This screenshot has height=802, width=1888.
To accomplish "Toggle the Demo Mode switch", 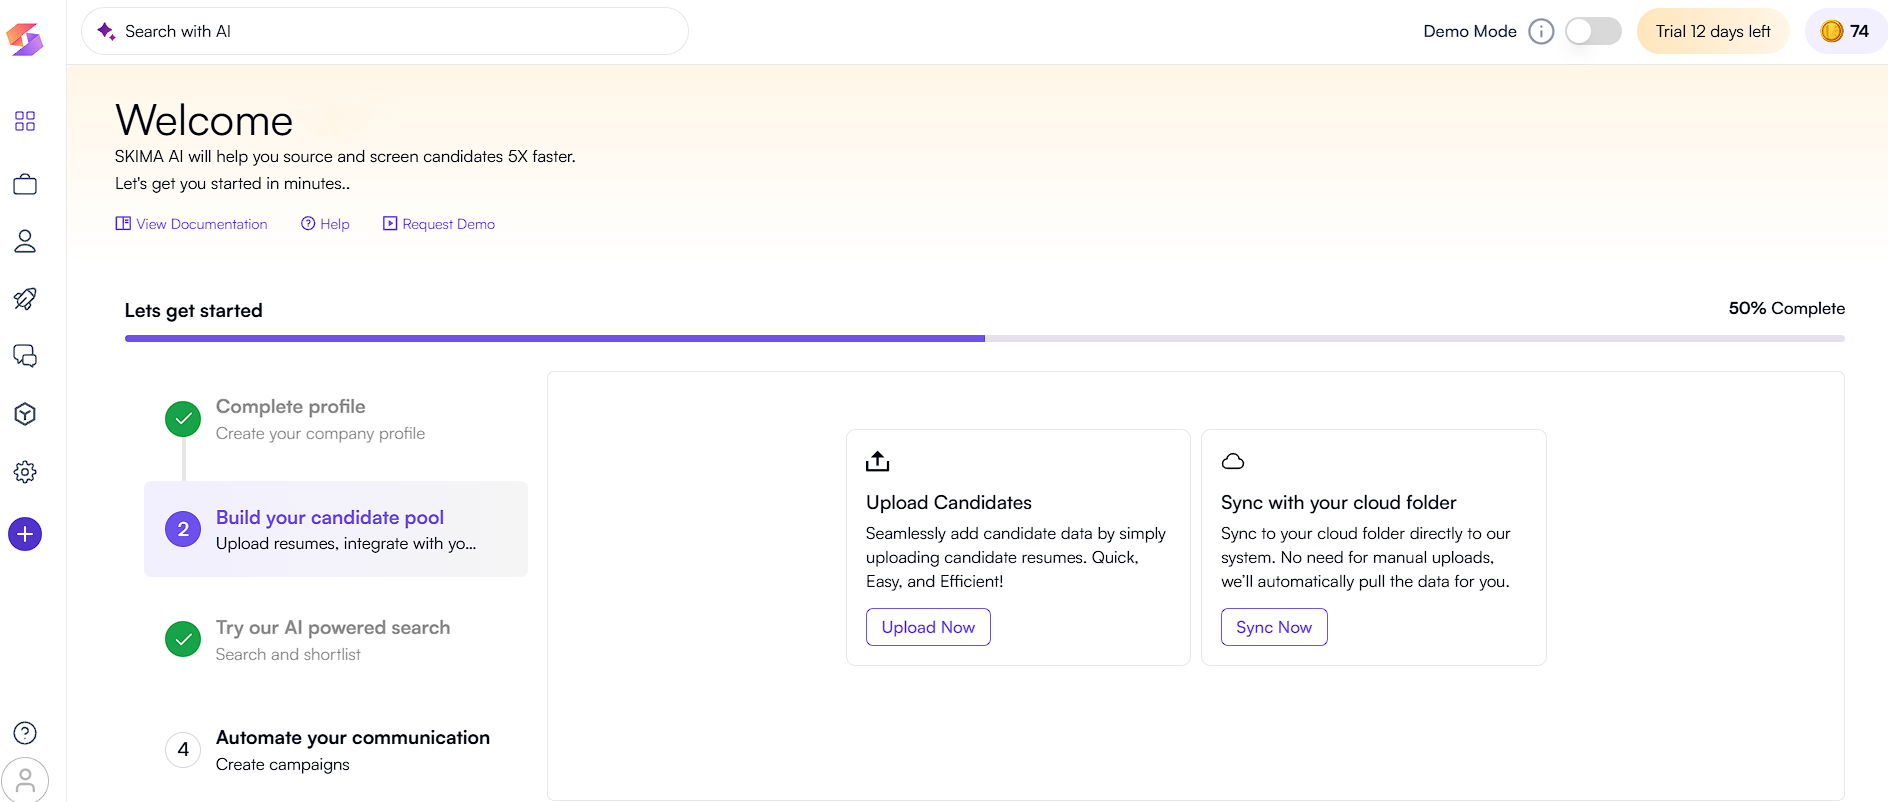I will pyautogui.click(x=1593, y=32).
